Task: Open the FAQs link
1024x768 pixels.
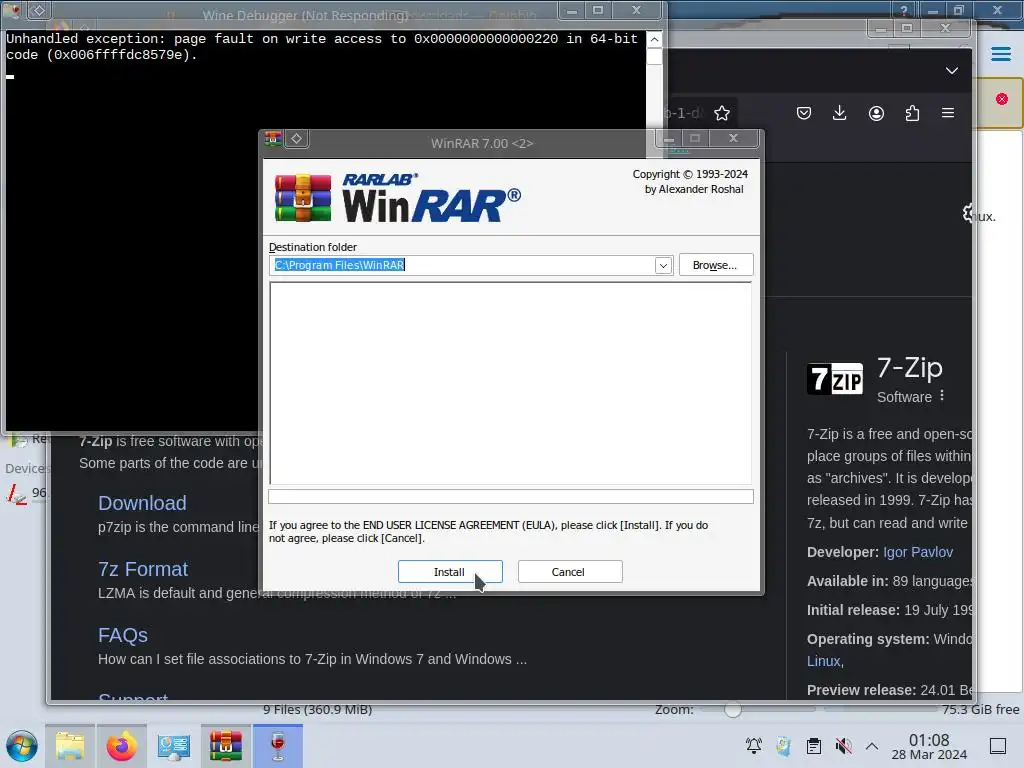Action: point(123,635)
